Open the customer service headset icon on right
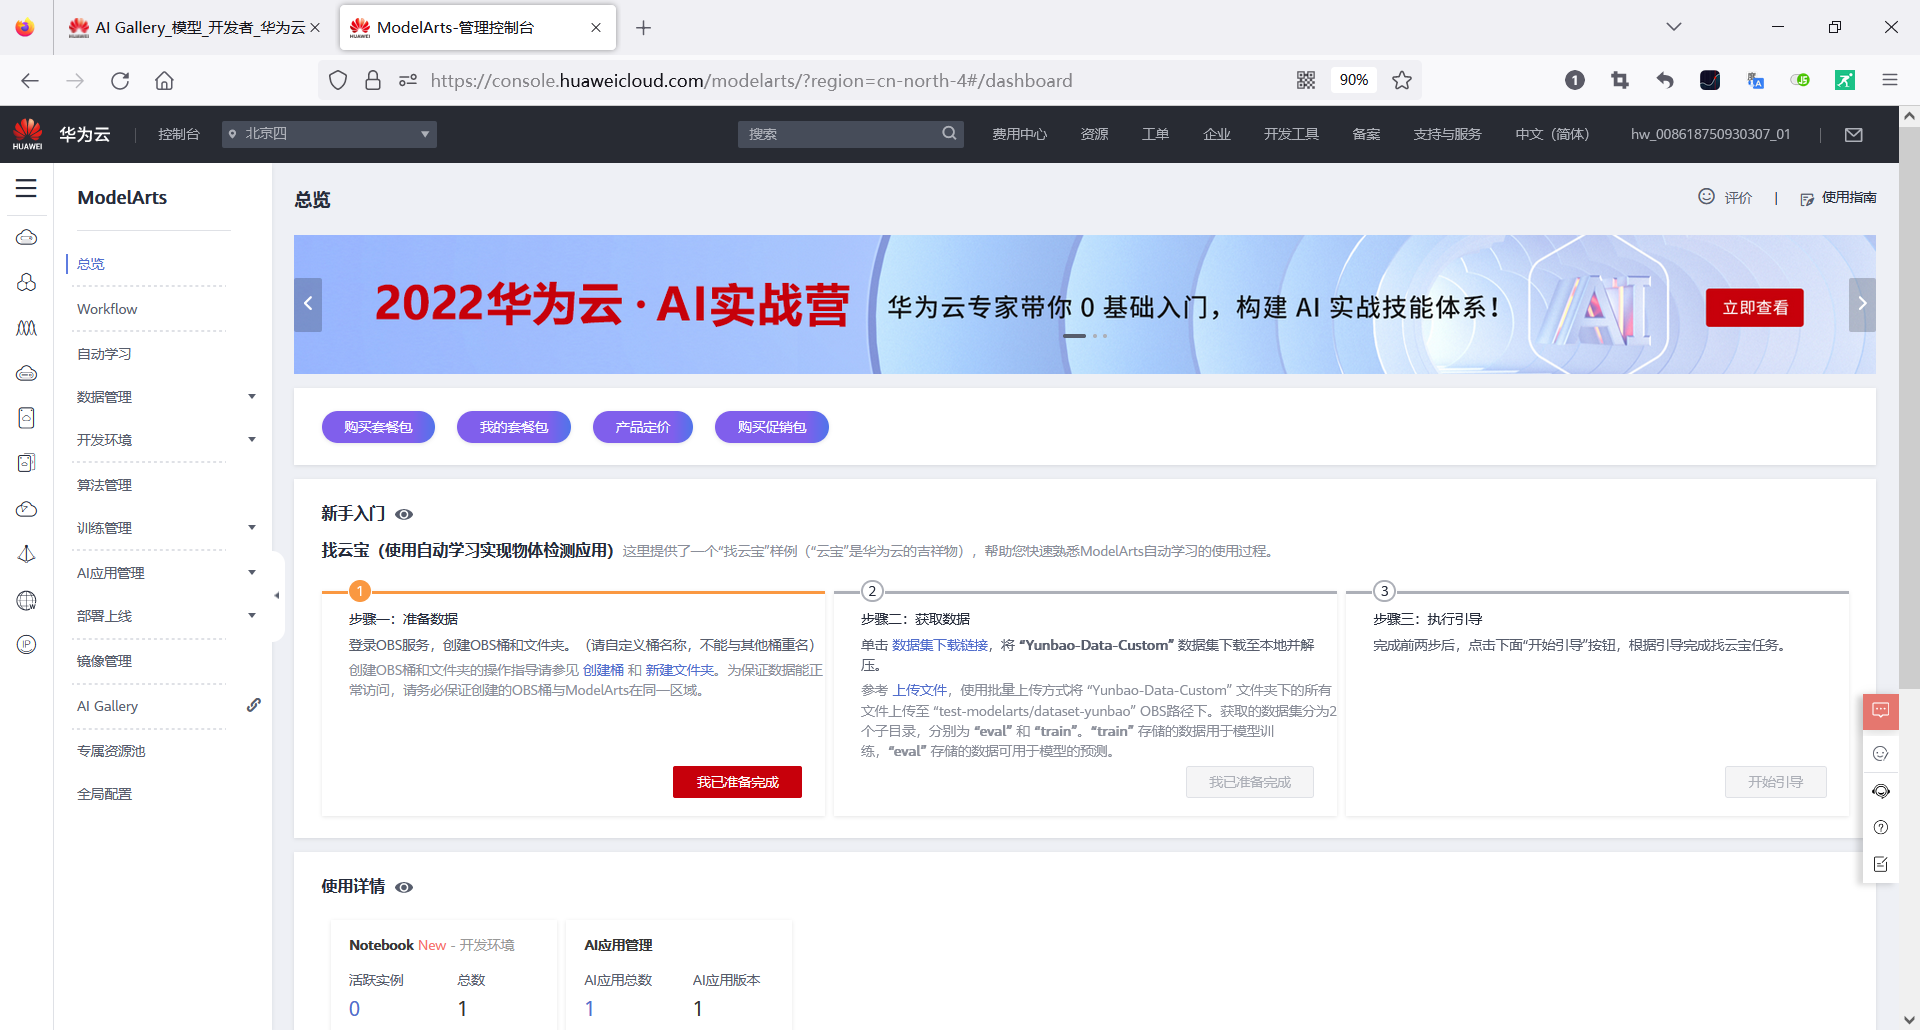 [1881, 791]
